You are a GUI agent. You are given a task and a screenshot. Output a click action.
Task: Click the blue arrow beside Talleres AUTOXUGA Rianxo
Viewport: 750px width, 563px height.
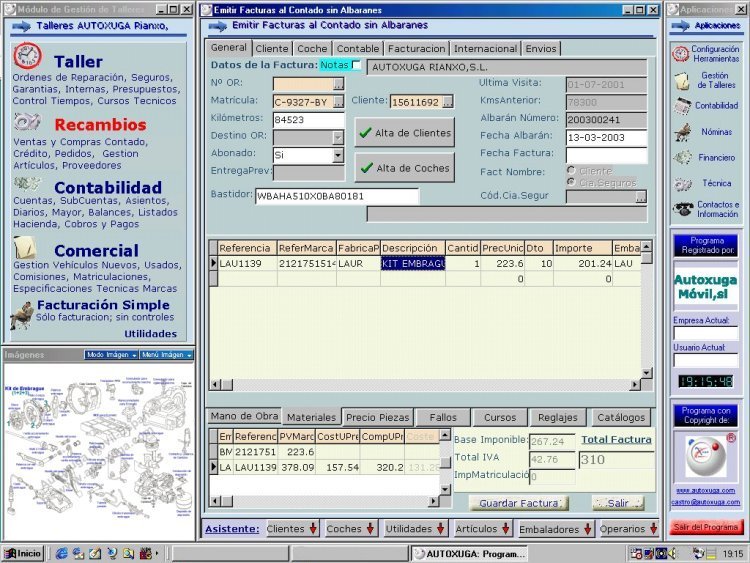(x=21, y=27)
